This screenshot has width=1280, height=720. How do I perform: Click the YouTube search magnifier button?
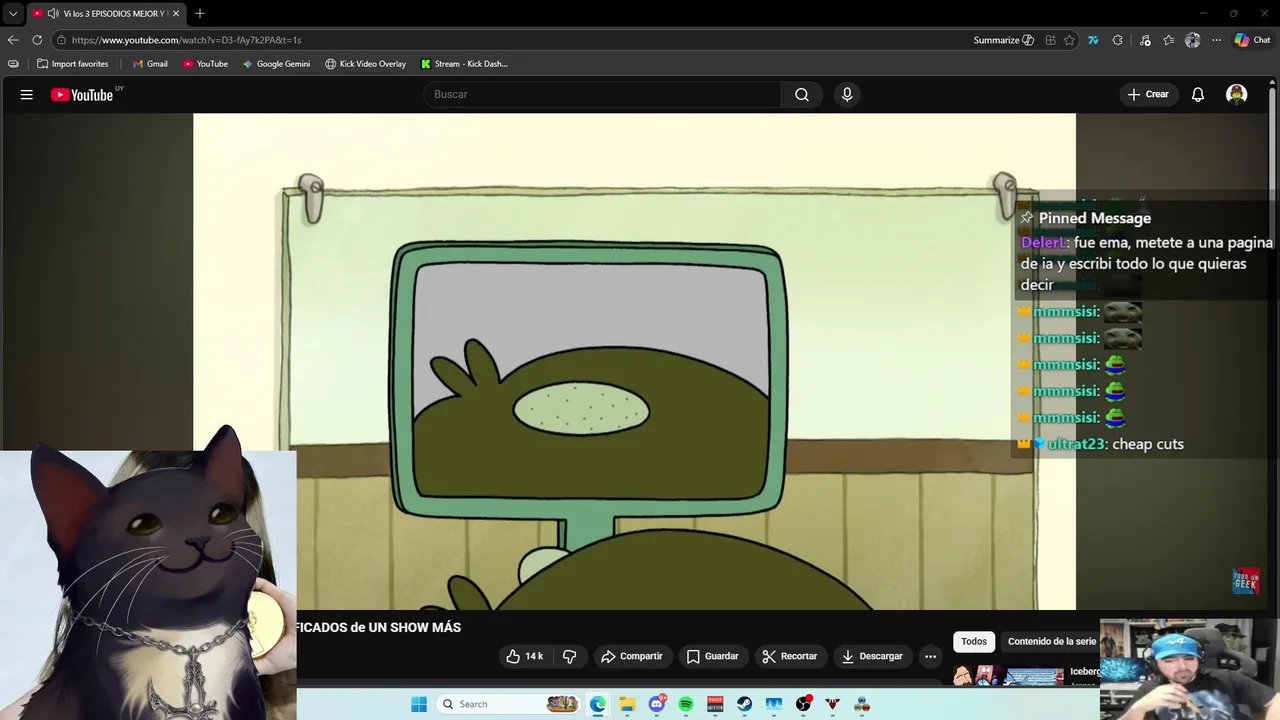802,94
